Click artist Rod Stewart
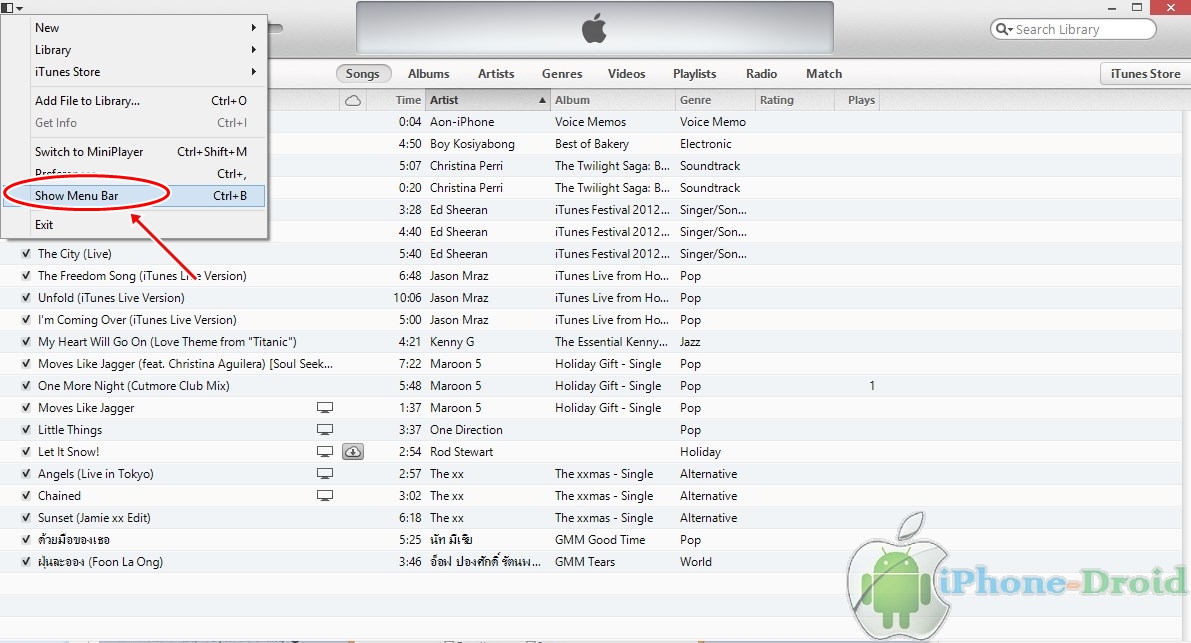This screenshot has height=643, width=1191. [461, 452]
